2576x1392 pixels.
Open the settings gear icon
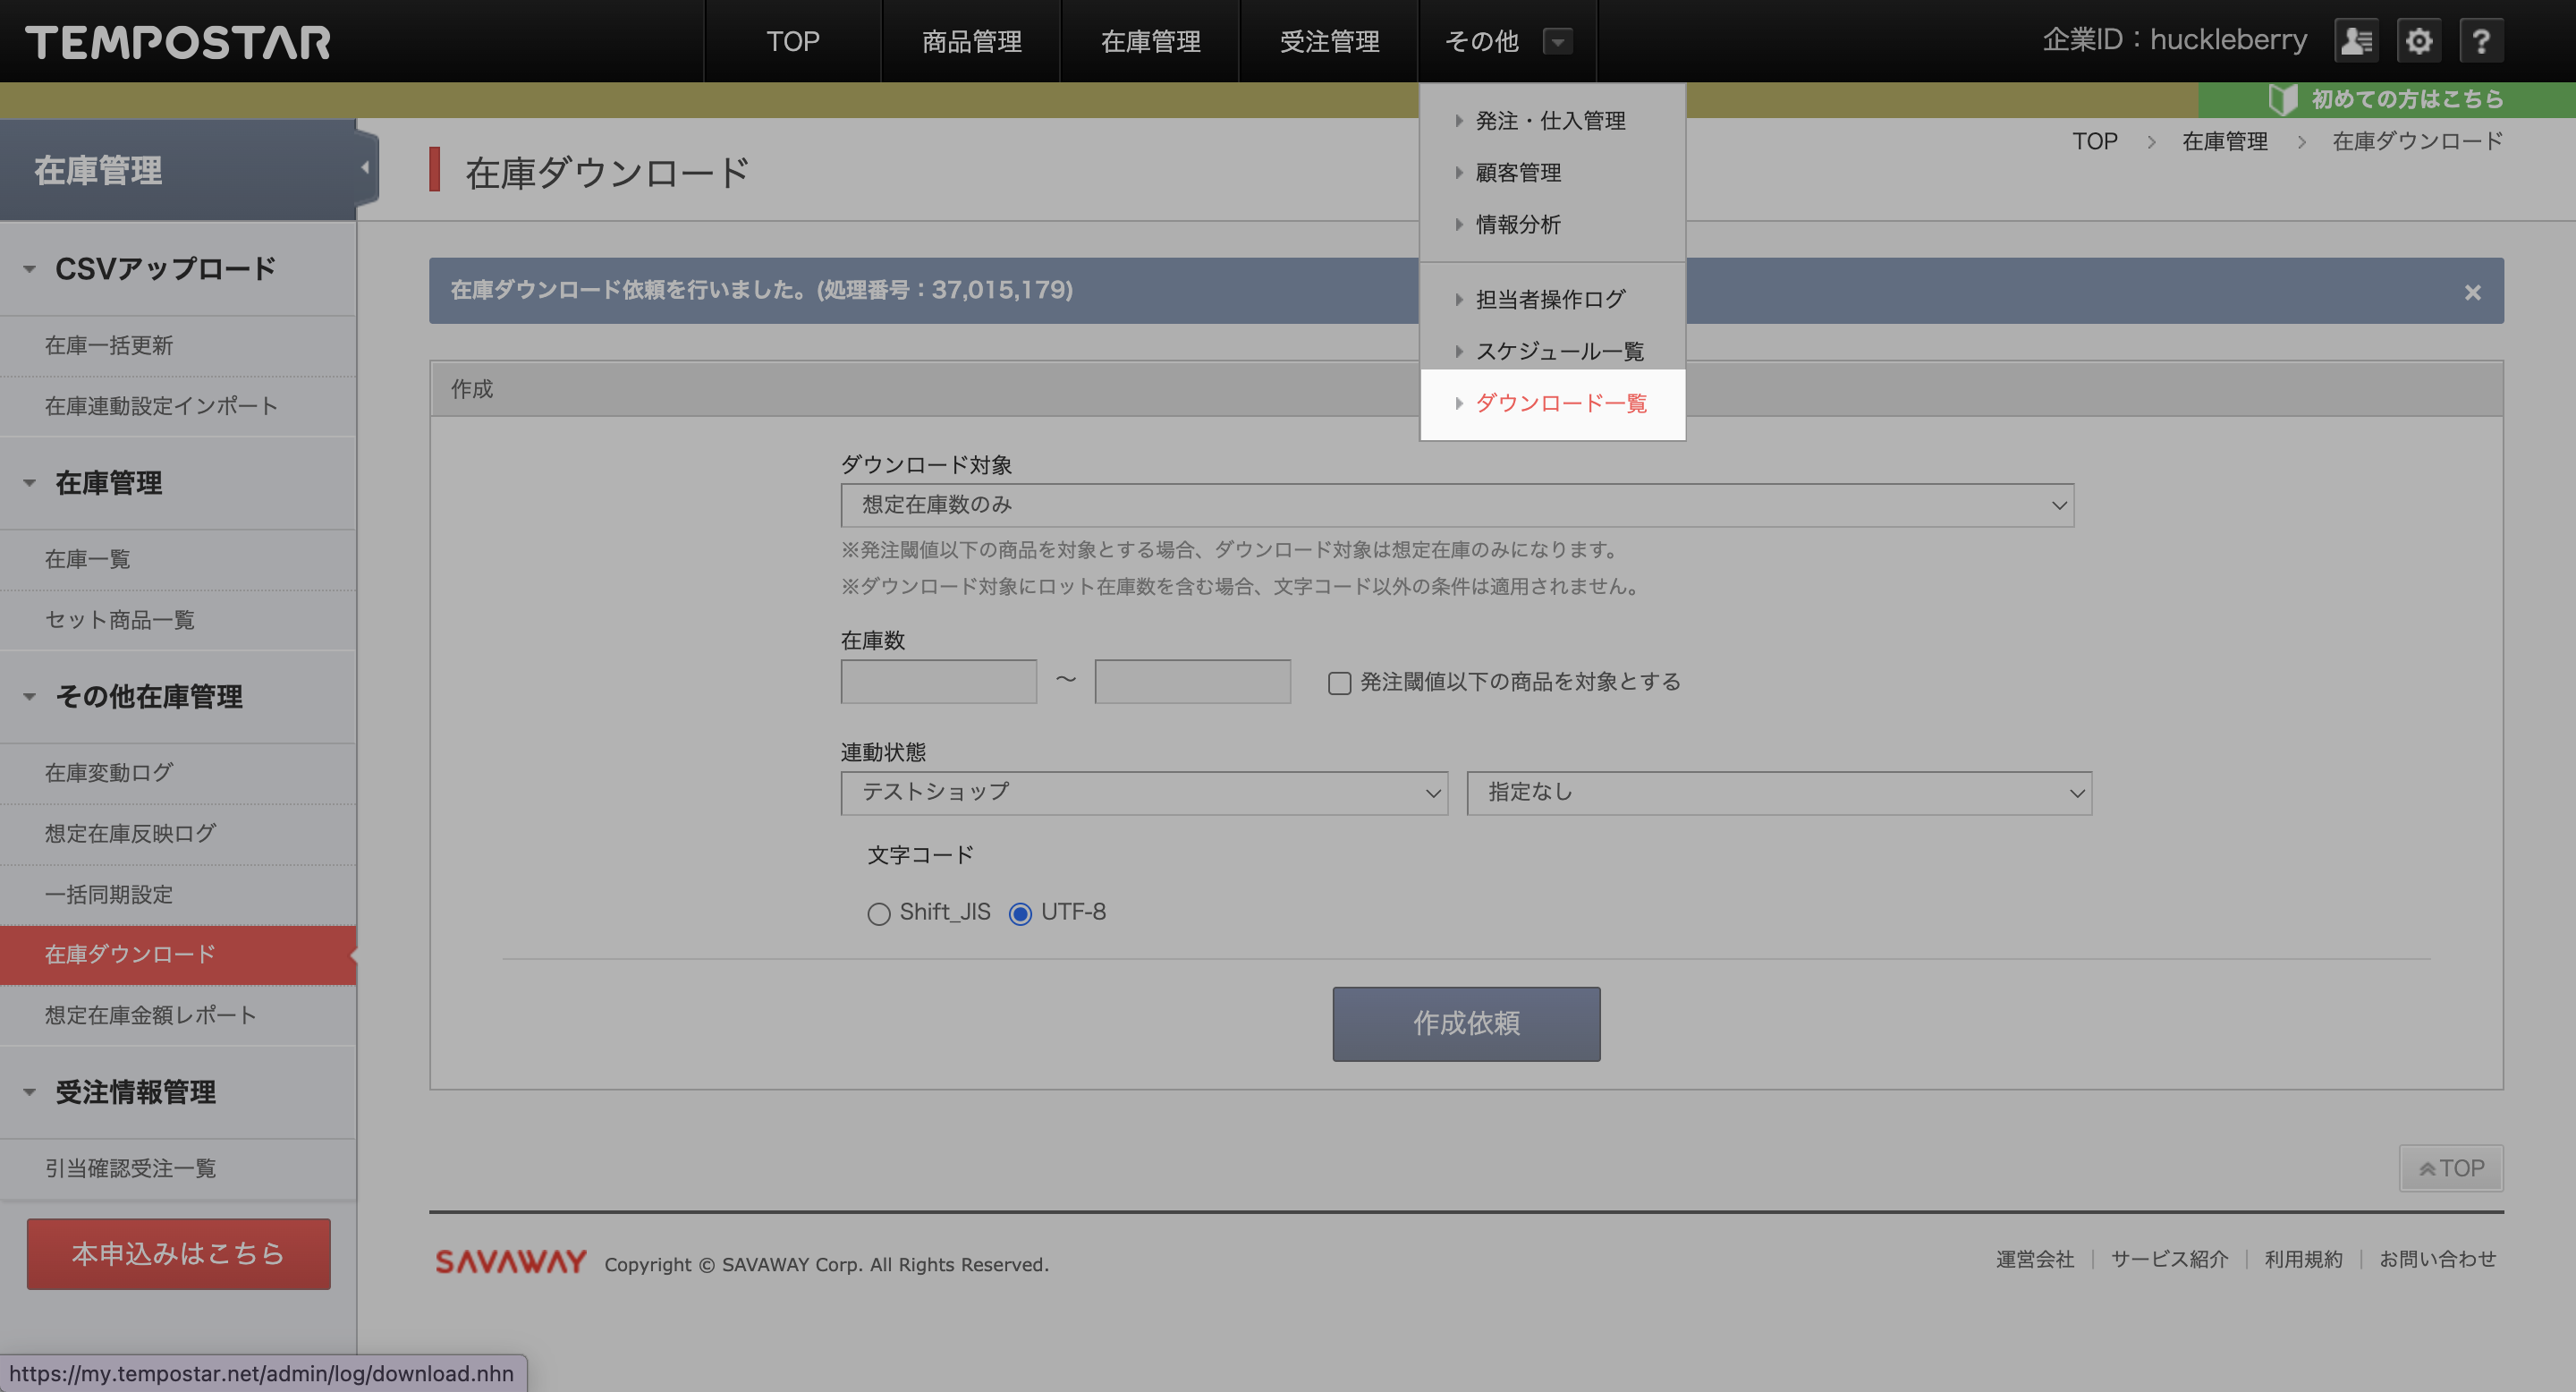pyautogui.click(x=2418, y=41)
